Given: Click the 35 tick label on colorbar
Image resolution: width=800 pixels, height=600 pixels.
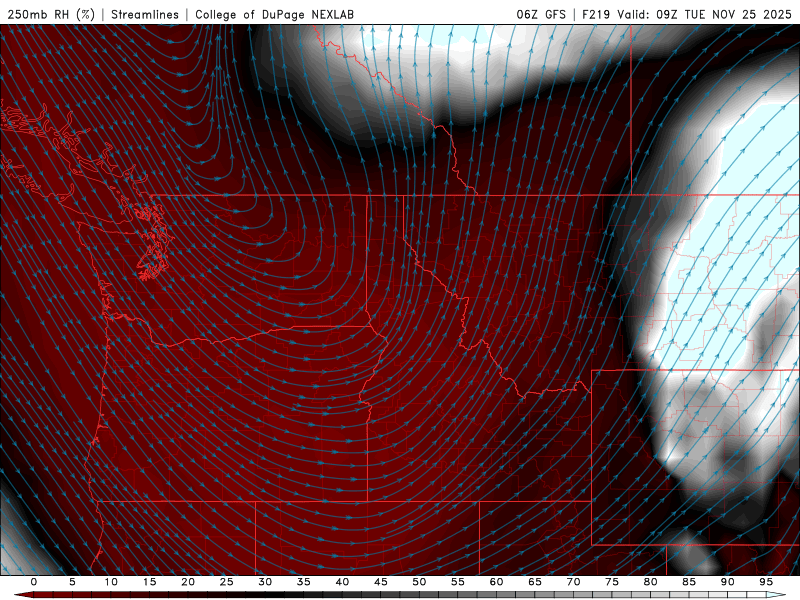Looking at the screenshot, I should point(303,582).
